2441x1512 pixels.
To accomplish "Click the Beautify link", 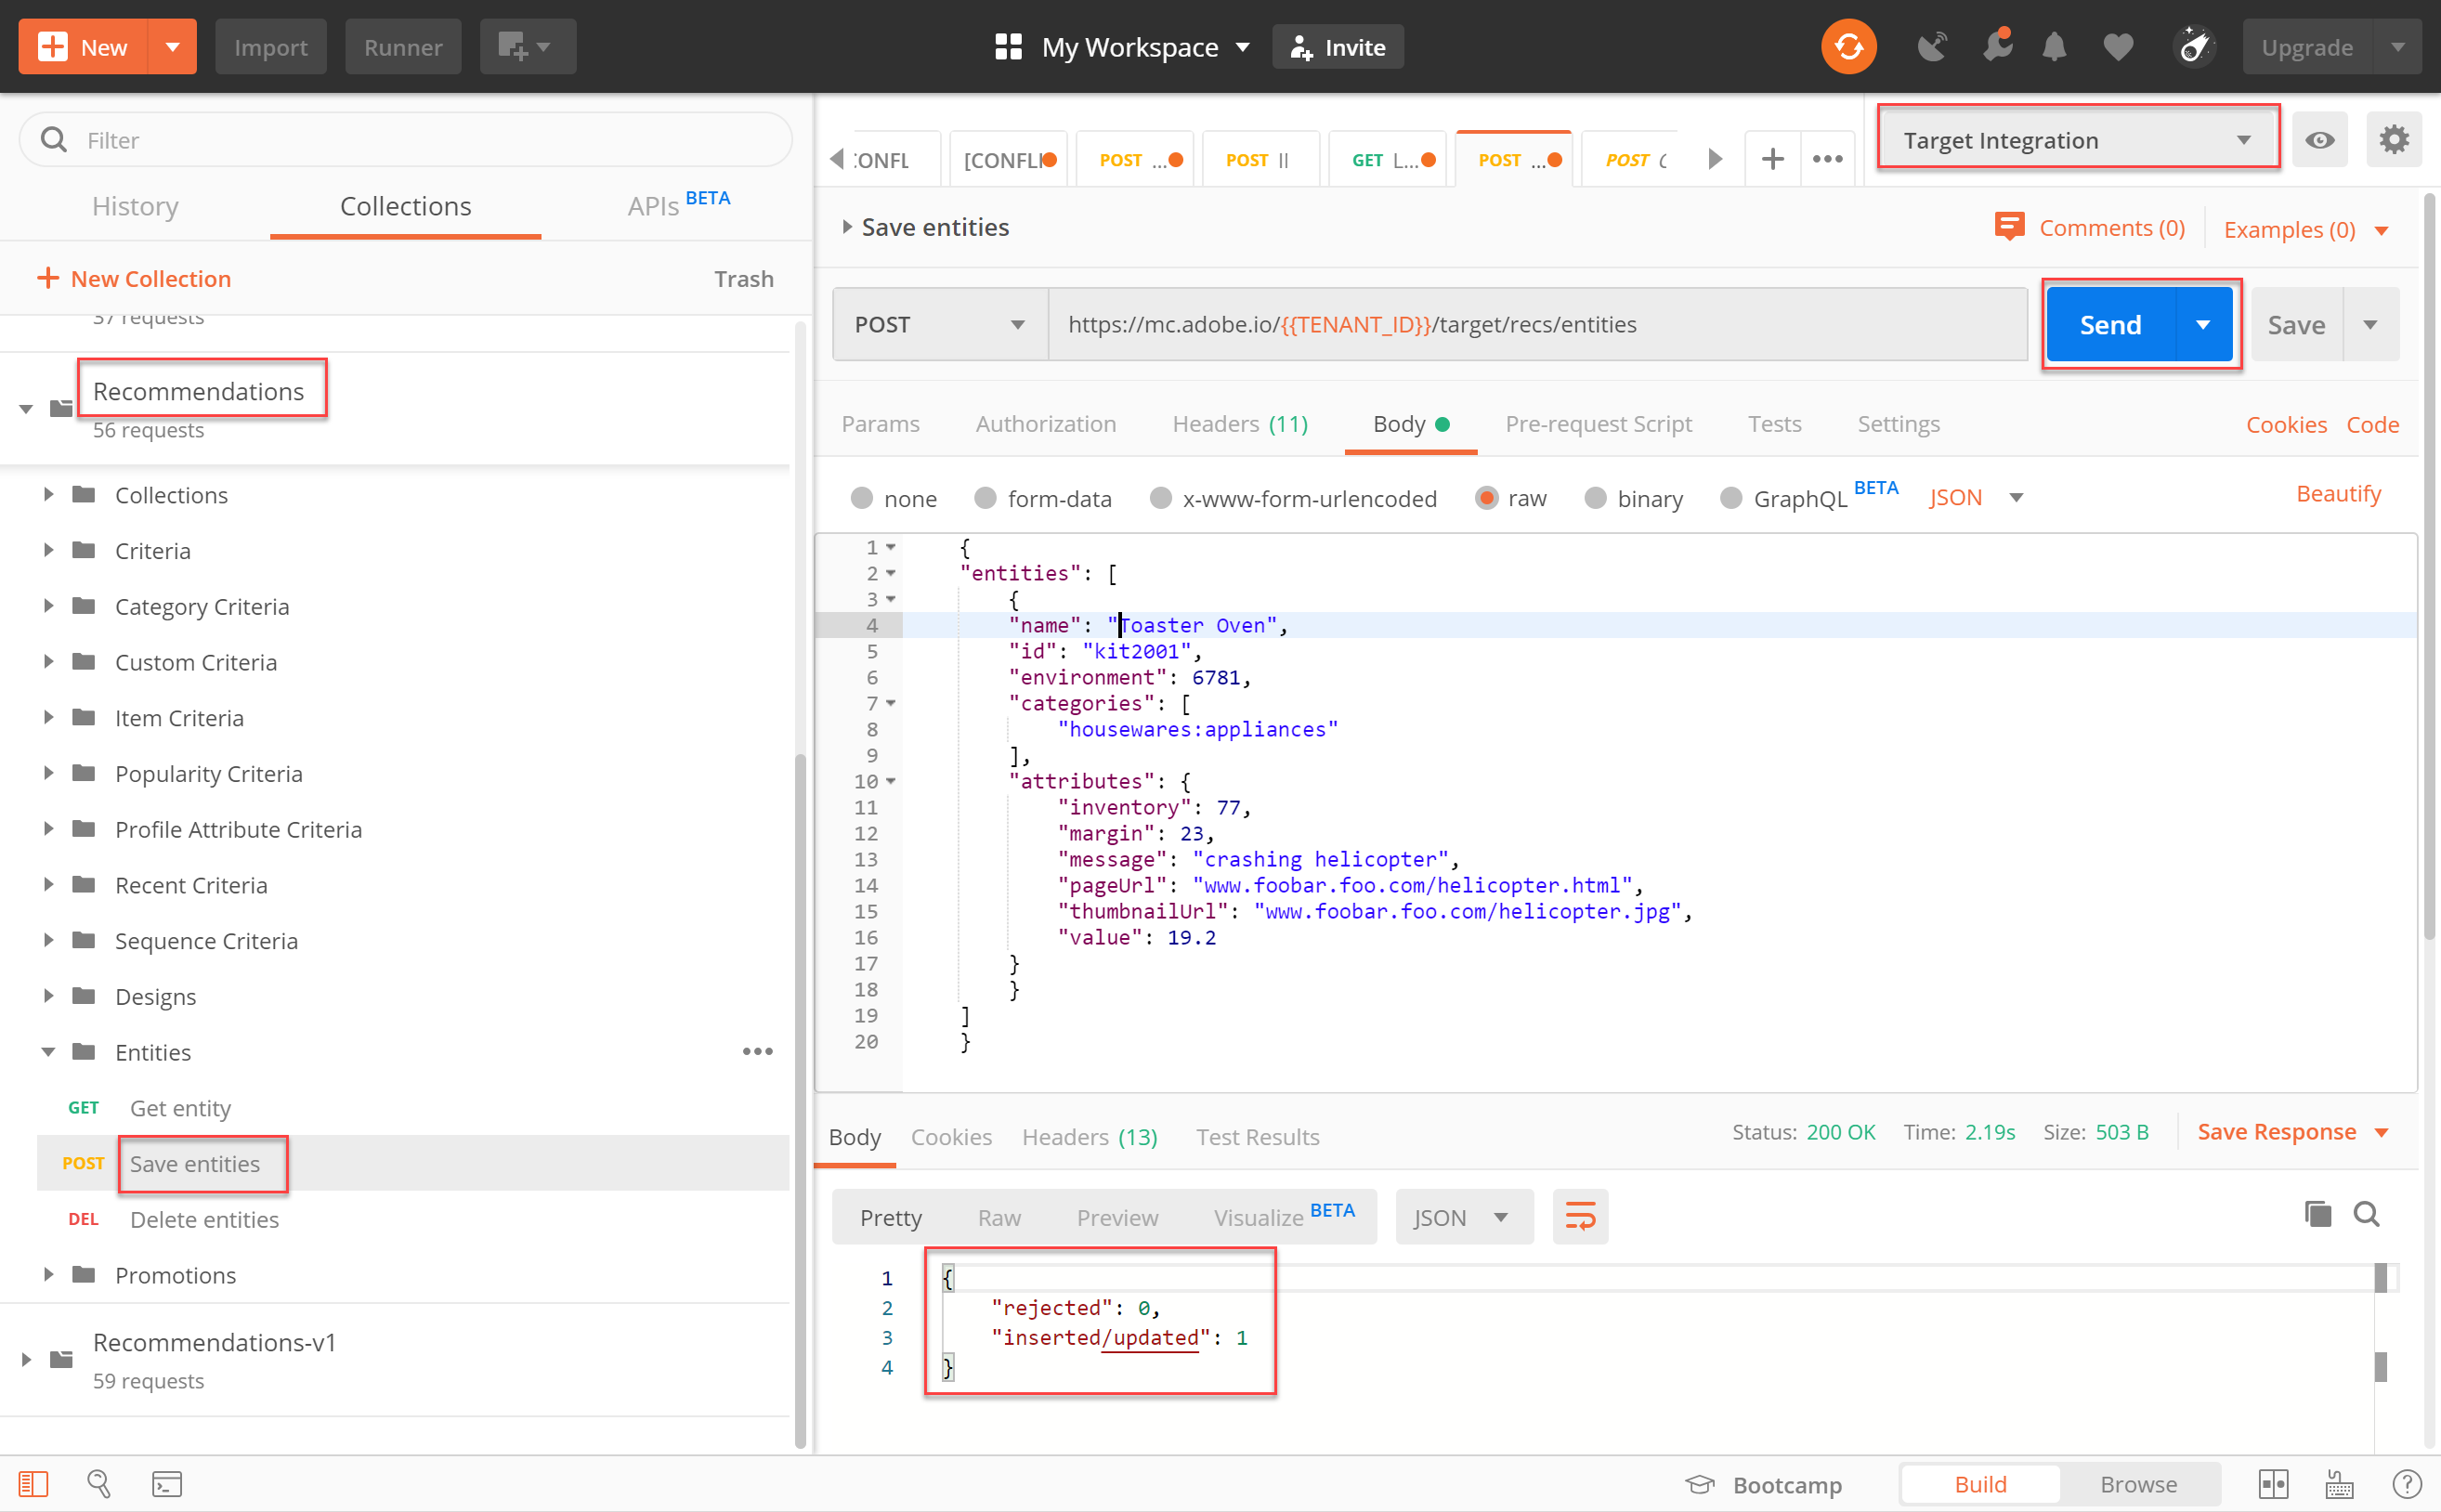I will coord(2338,494).
